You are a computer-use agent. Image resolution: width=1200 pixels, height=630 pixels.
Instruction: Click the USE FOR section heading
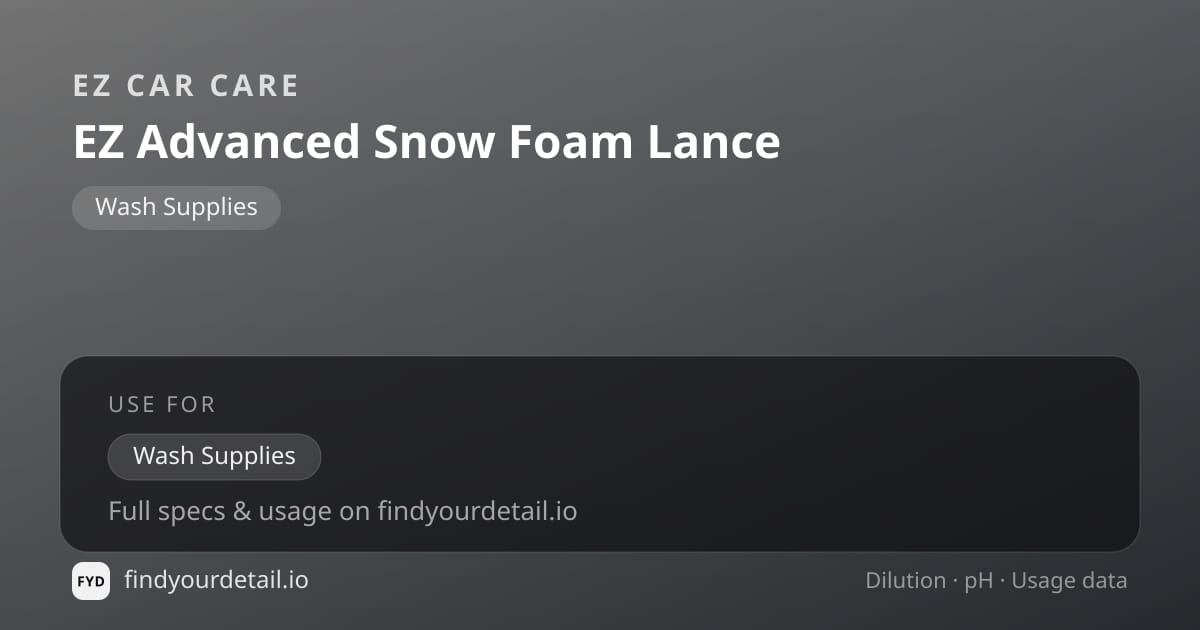162,405
